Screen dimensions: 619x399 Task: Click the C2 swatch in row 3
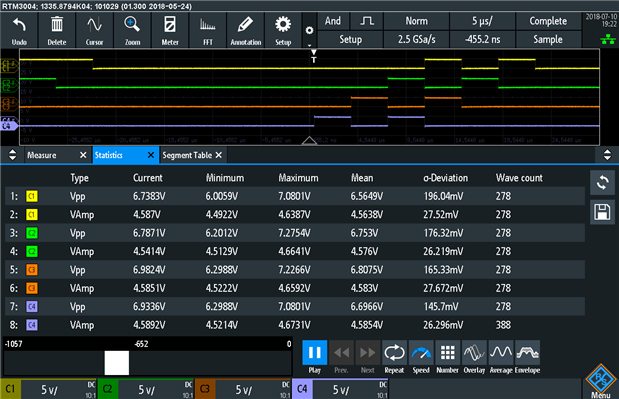tap(32, 233)
